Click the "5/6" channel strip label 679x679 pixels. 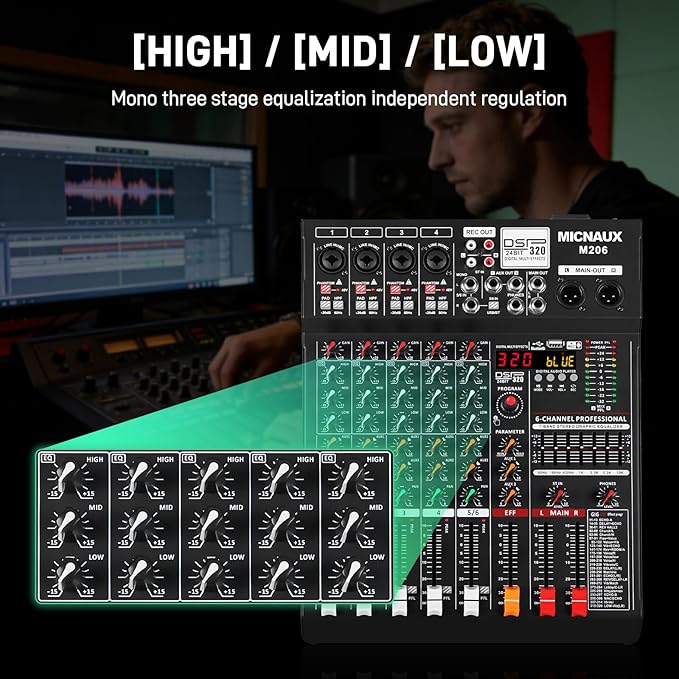click(x=473, y=513)
